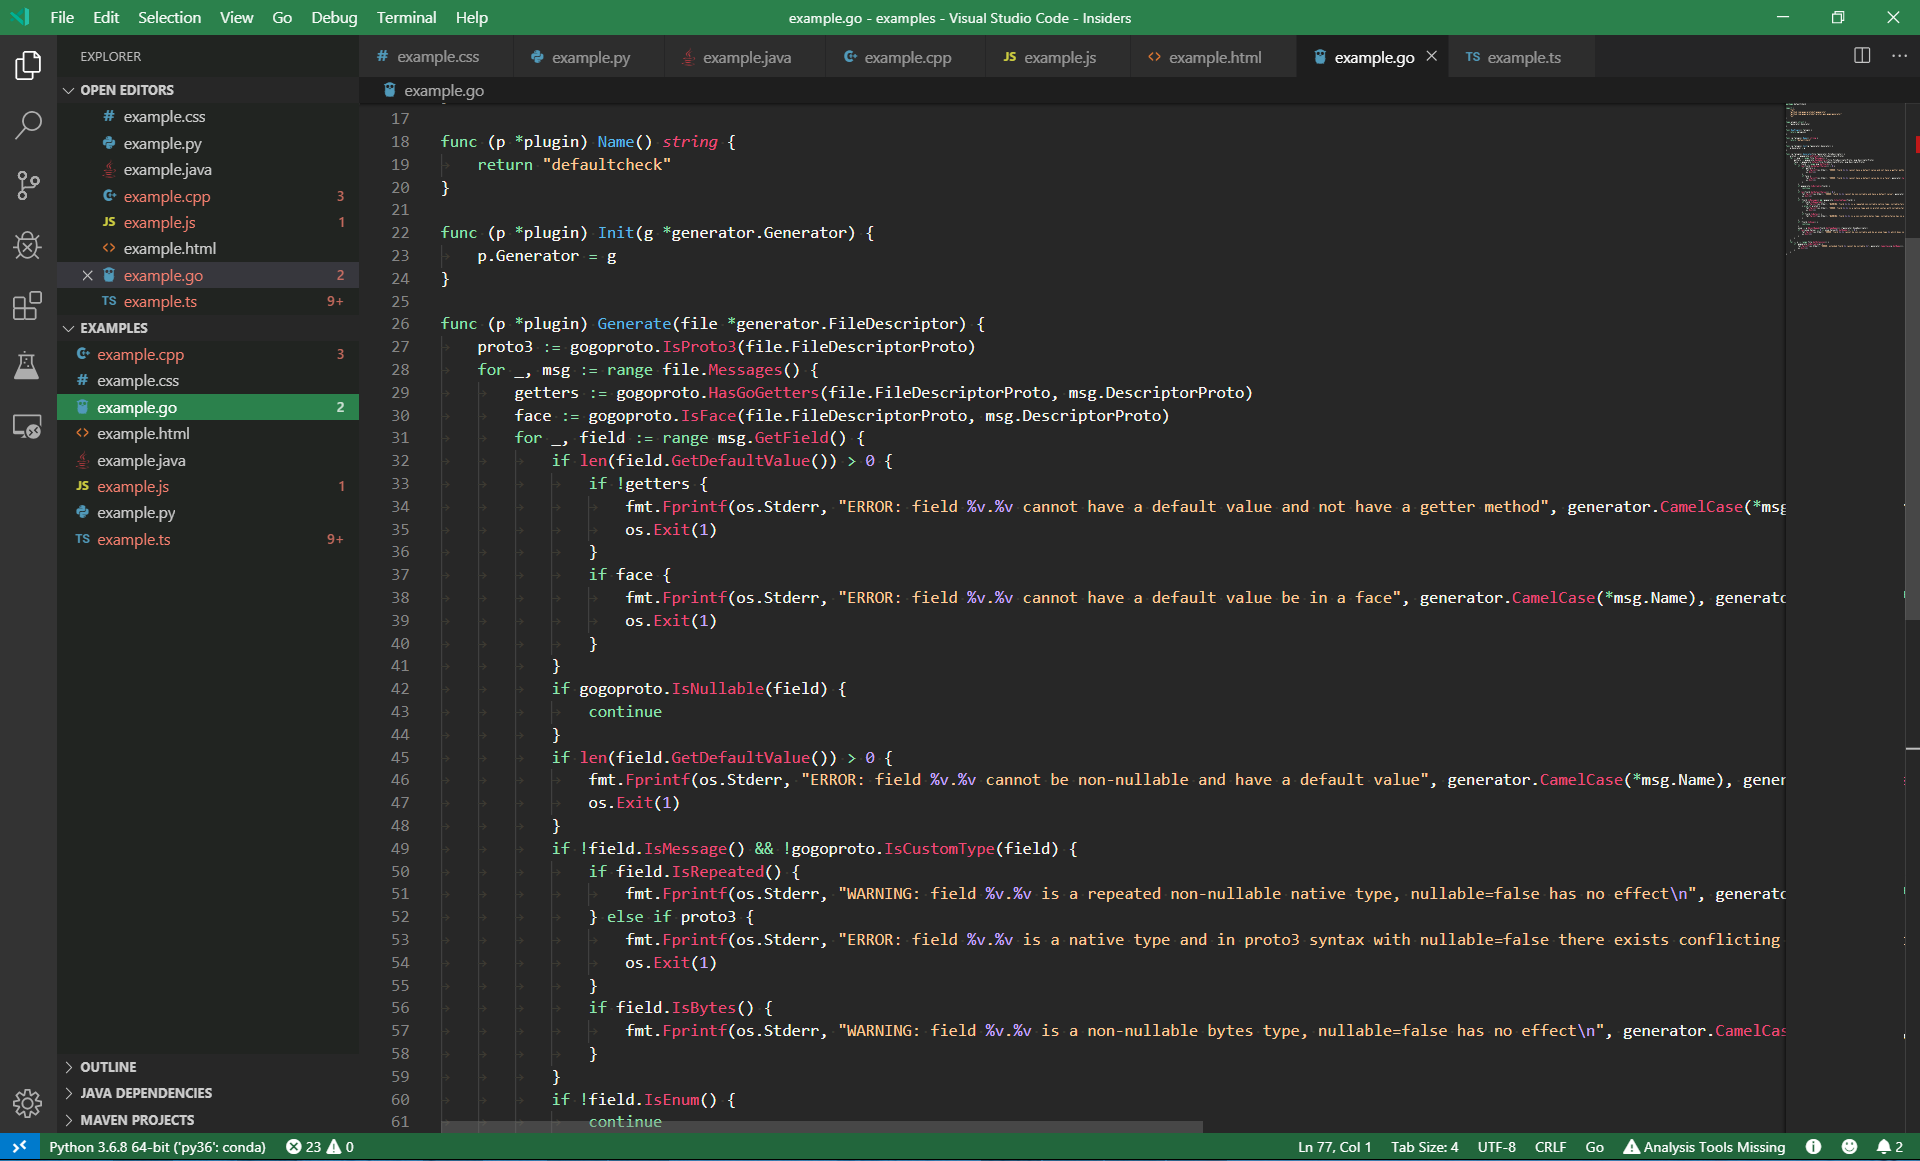Switch to the example.cpp tab
This screenshot has height=1161, width=1920.
coord(906,57)
